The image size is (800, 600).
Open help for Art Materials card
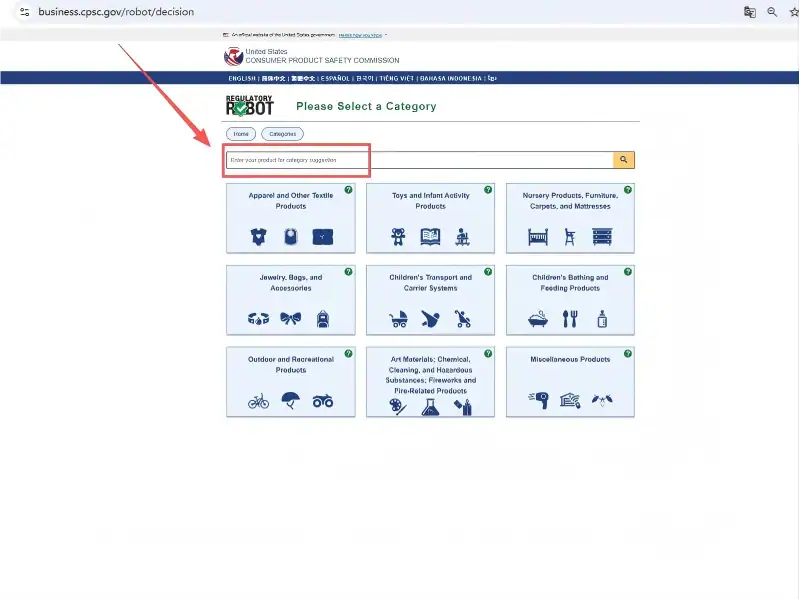pos(488,354)
